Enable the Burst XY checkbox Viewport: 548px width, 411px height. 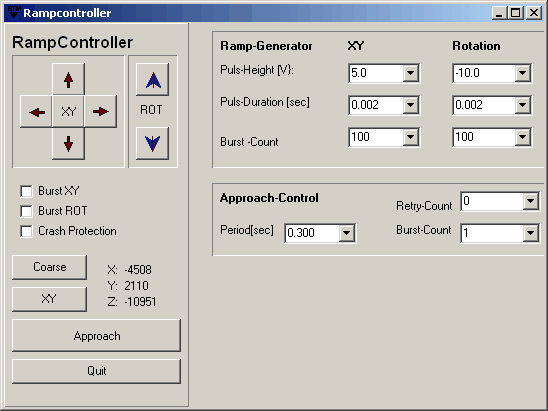coord(26,191)
